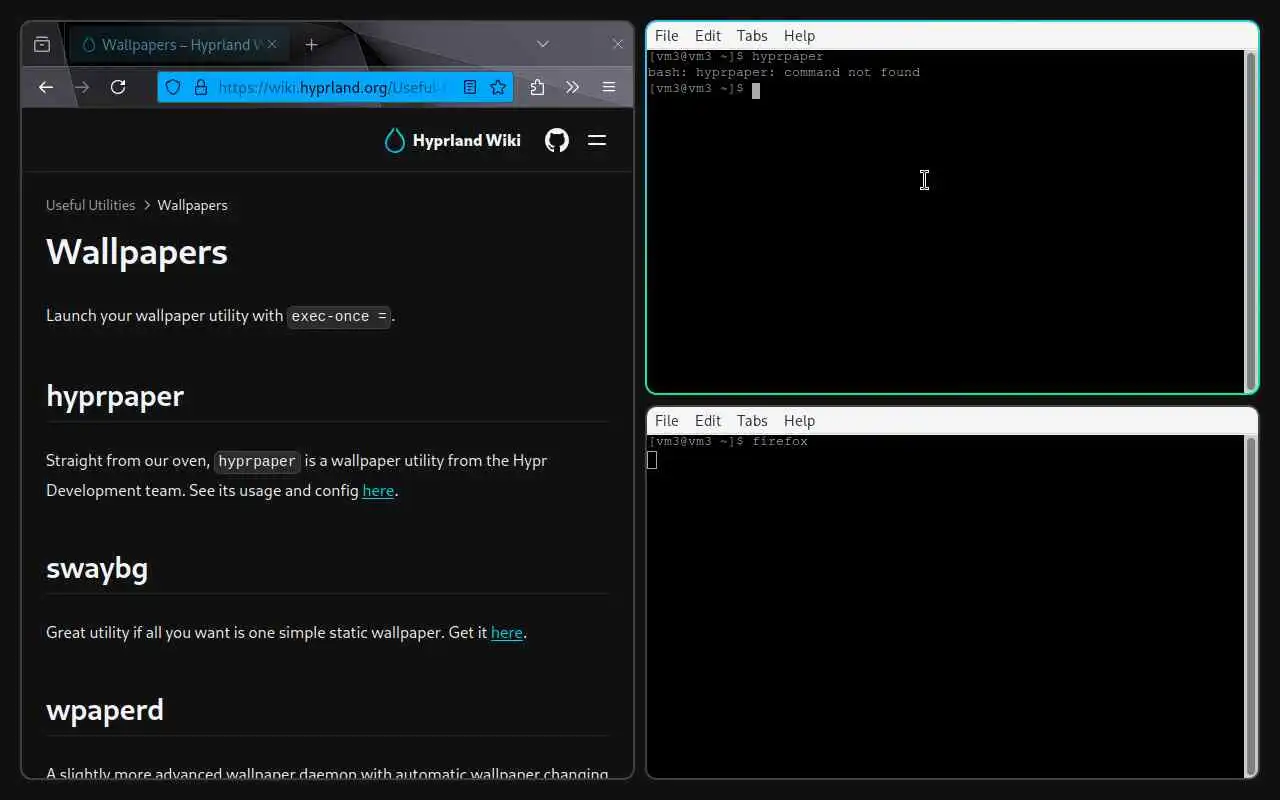Click 'command not found' error line in terminal
Viewport: 1280px width, 800px height.
pos(784,72)
